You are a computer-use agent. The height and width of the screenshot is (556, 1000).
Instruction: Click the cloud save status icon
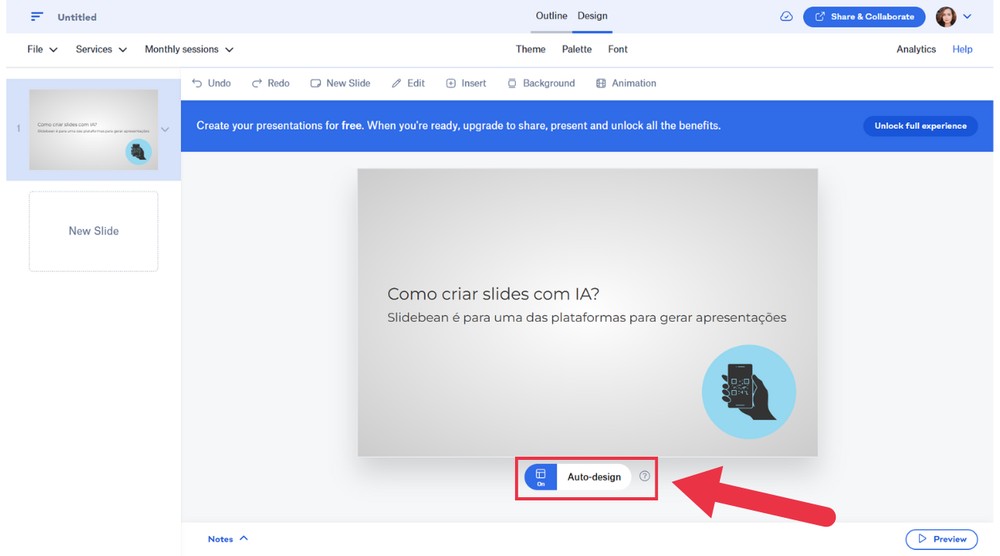coord(786,17)
